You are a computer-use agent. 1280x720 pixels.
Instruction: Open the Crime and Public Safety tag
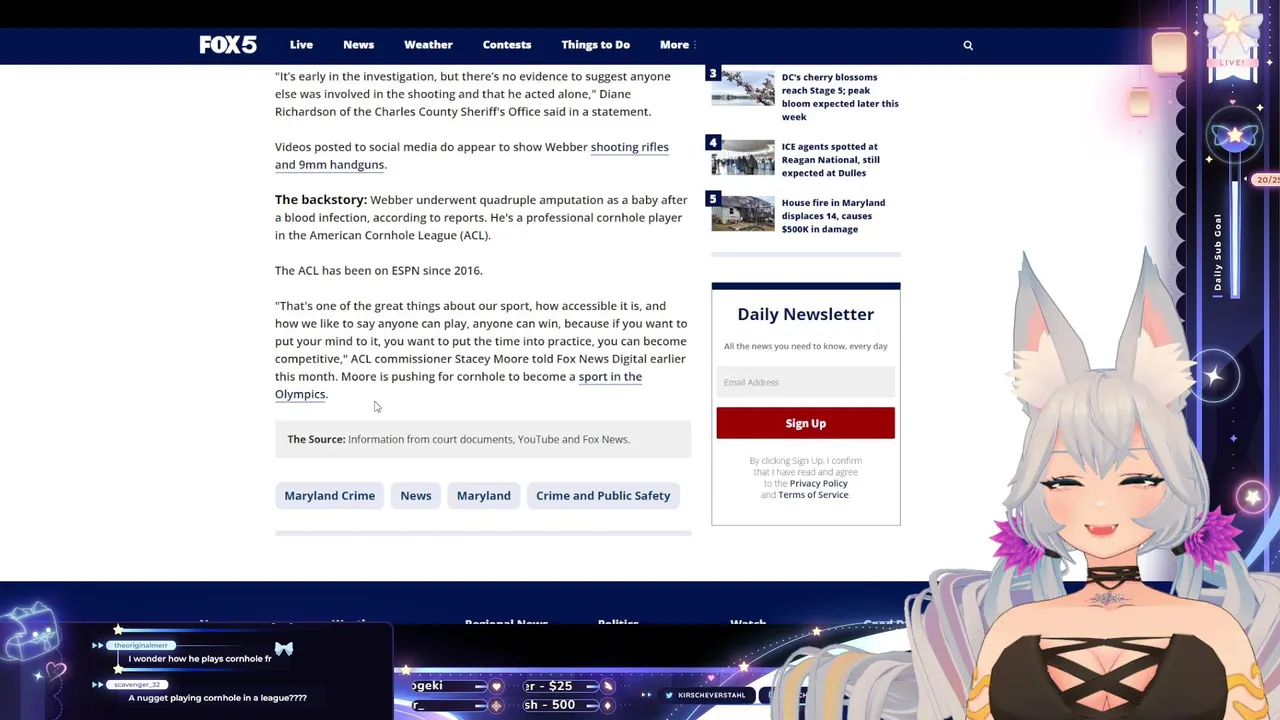point(603,495)
